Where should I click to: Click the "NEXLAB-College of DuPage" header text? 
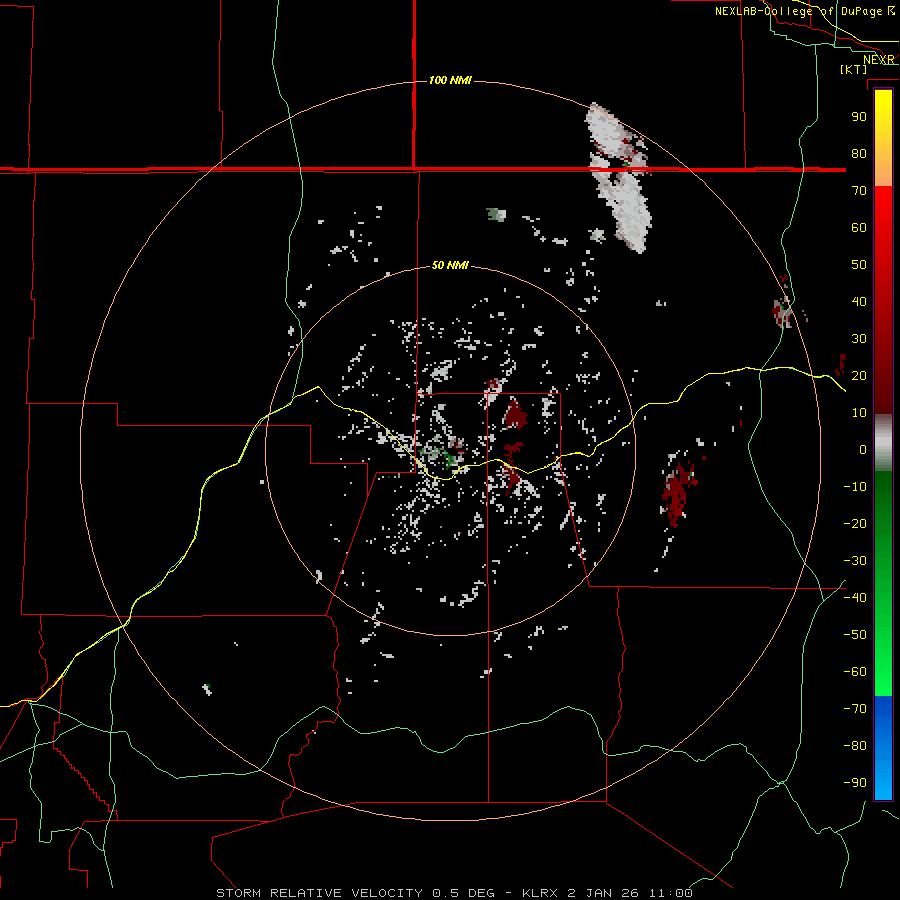[x=798, y=11]
